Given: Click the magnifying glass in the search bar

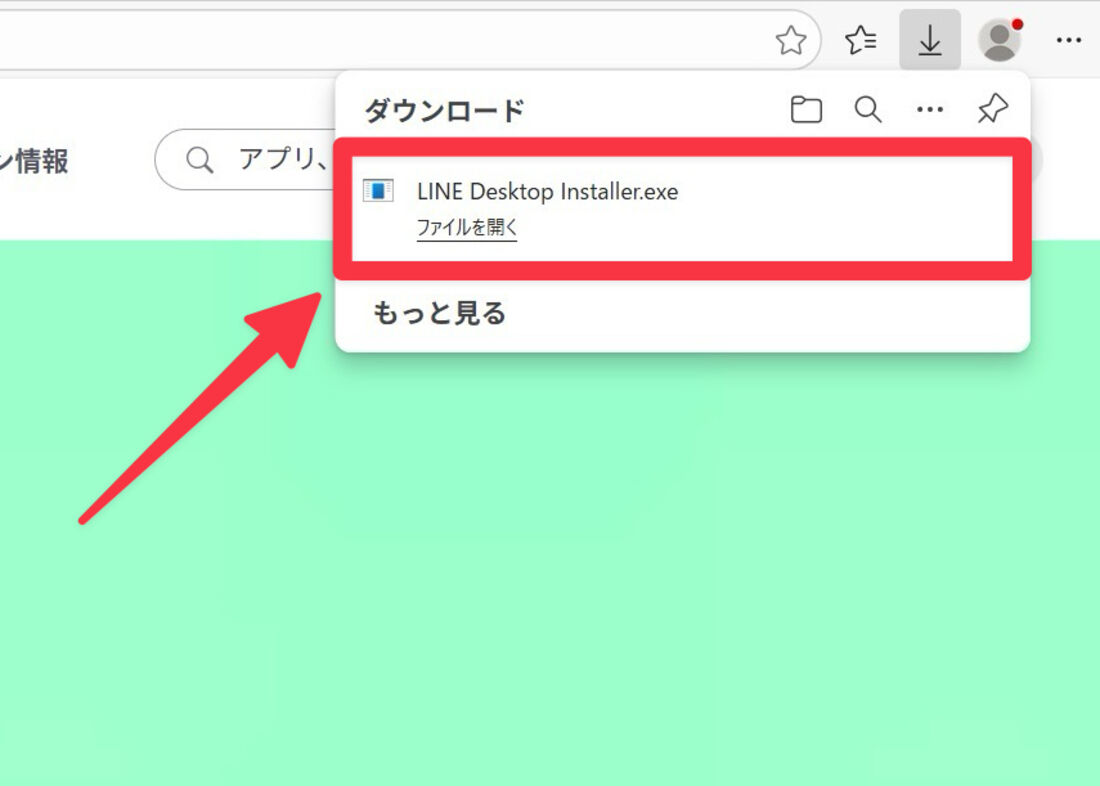Looking at the screenshot, I should tap(199, 159).
